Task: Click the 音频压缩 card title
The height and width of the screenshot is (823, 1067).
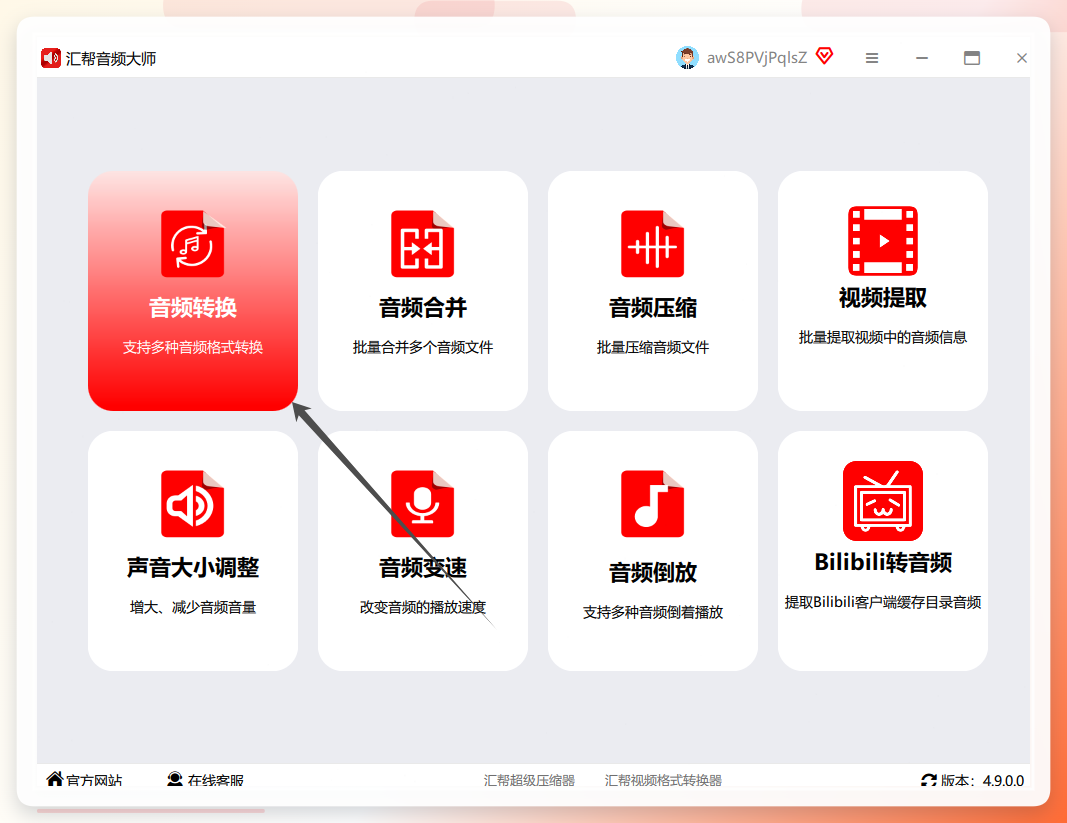Action: (653, 308)
